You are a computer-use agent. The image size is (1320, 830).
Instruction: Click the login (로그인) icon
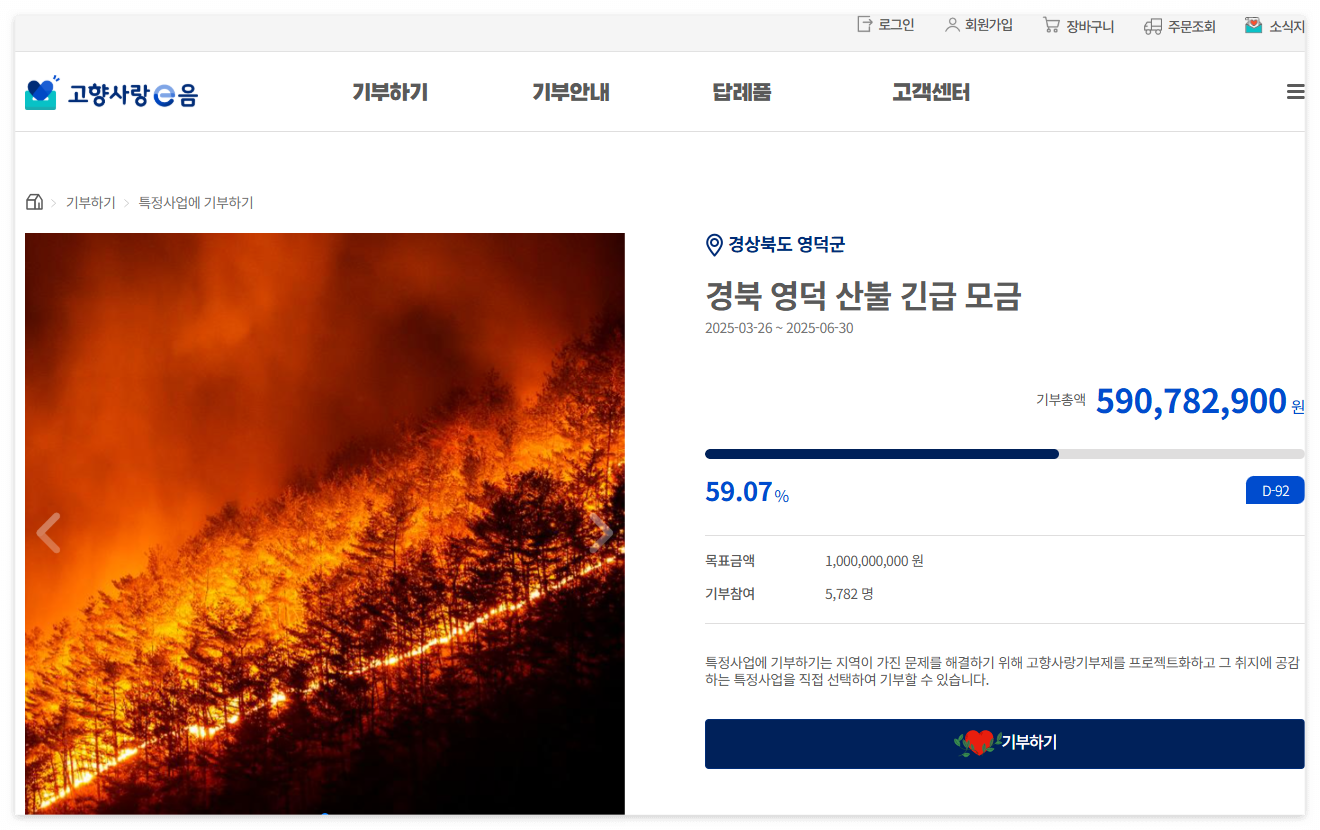point(865,25)
